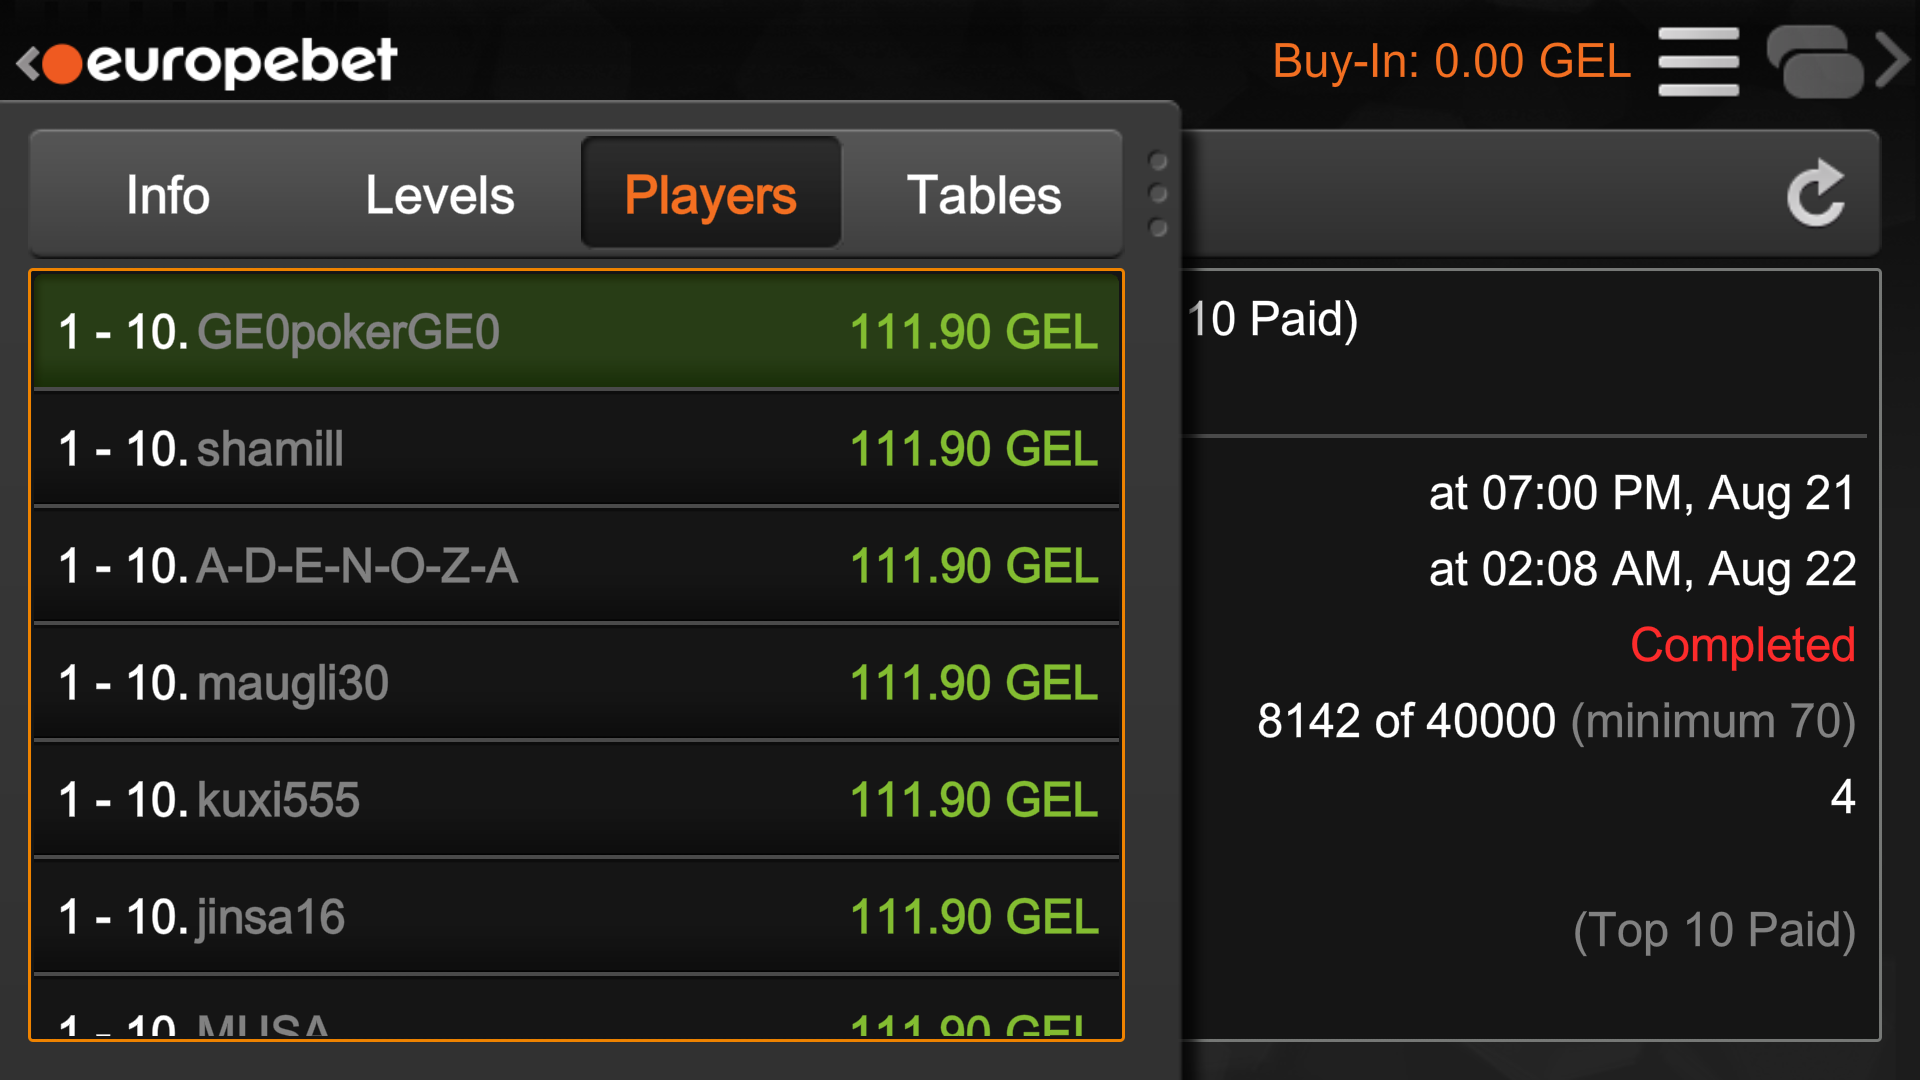Select the Players tab
The height and width of the screenshot is (1080, 1920).
tap(710, 194)
